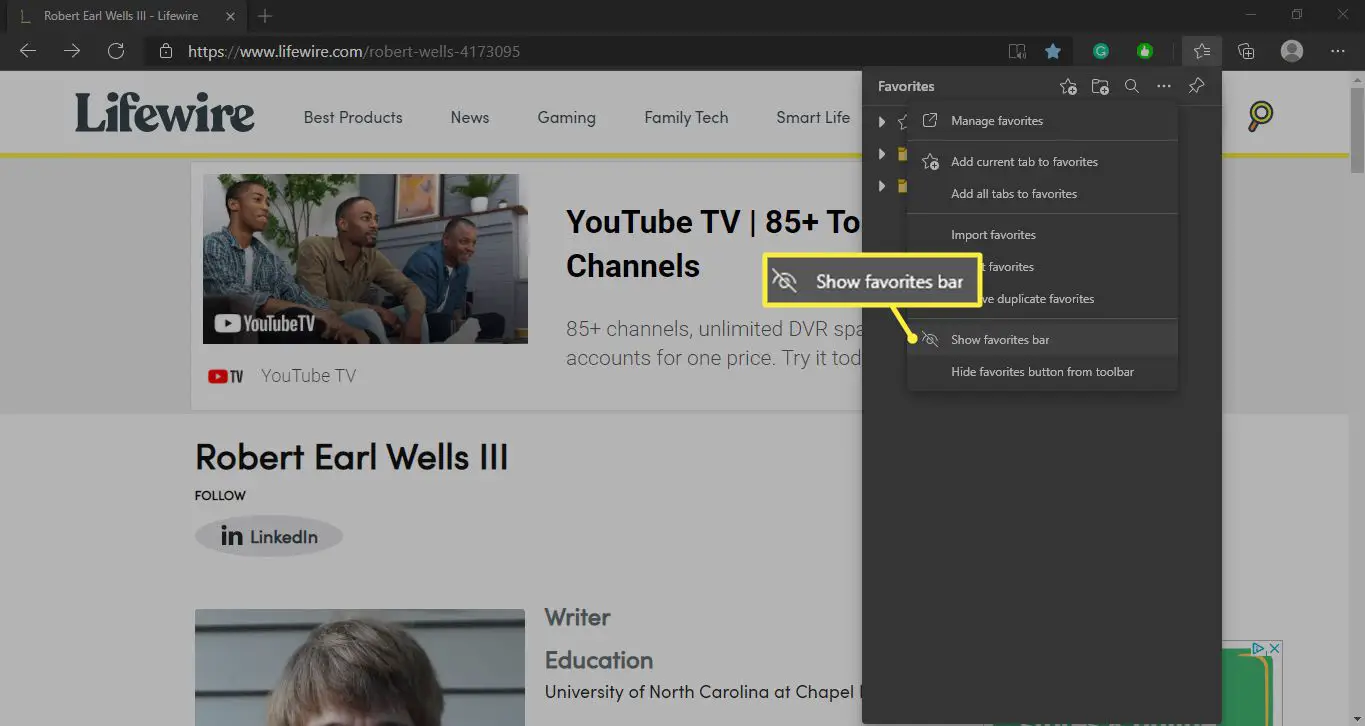Viewport: 1365px width, 726px height.
Task: Click the University of North Carolina text
Action: [x=702, y=692]
